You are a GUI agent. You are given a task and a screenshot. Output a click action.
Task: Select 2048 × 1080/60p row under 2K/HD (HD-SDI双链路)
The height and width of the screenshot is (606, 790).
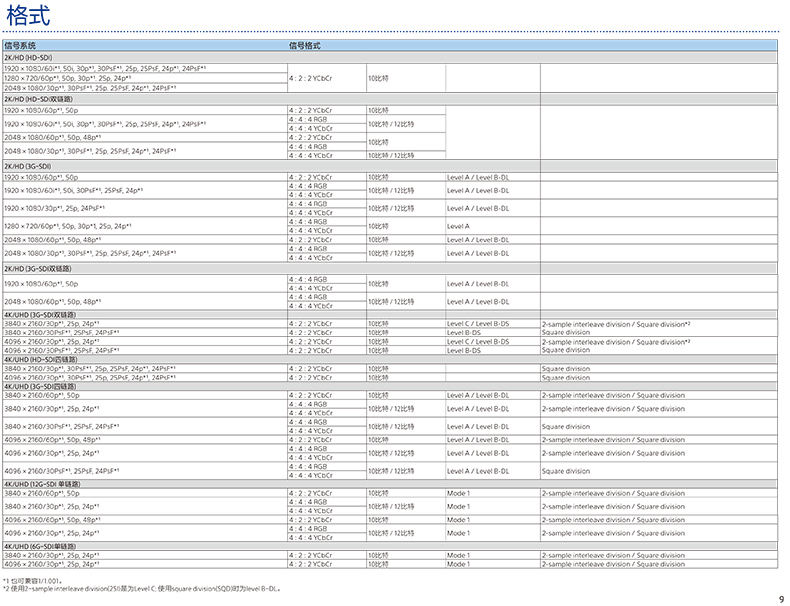click(x=225, y=137)
